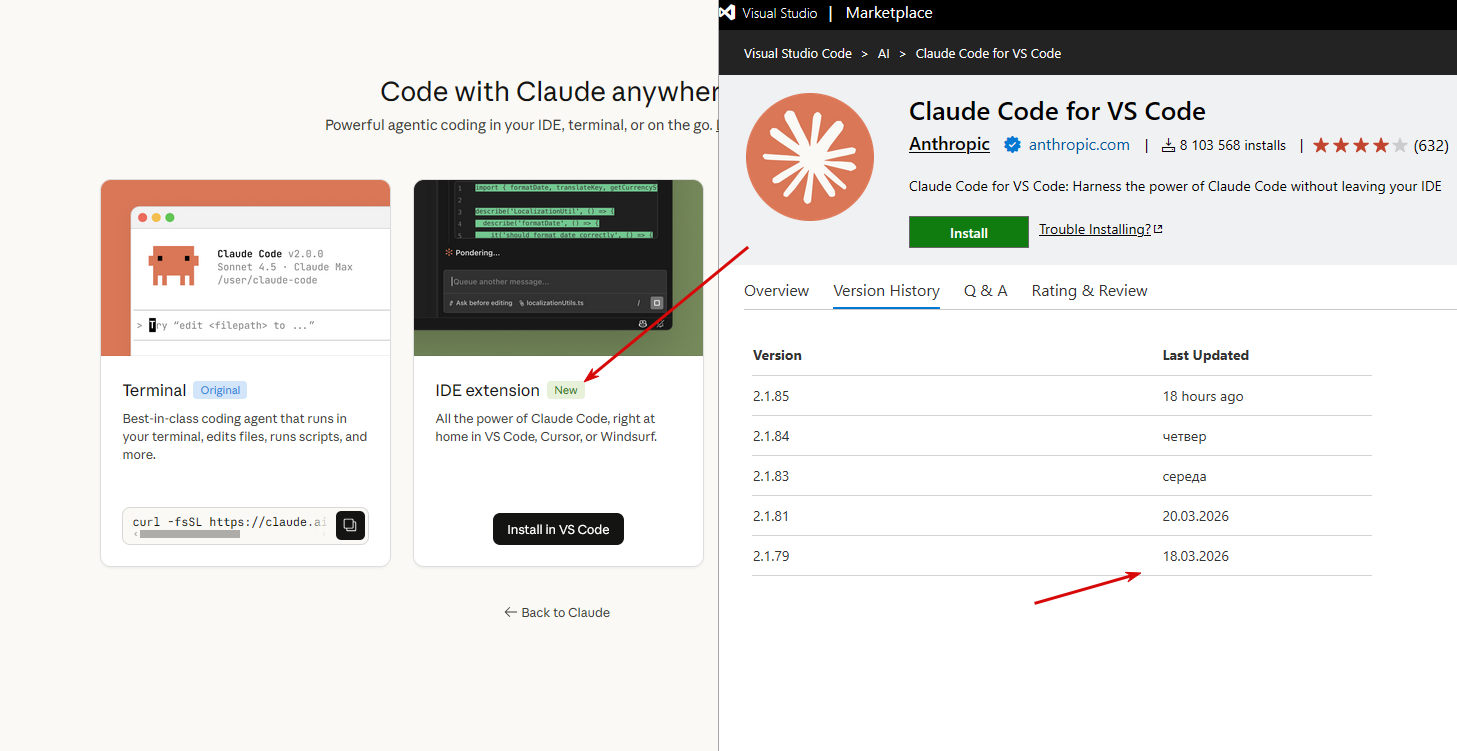This screenshot has height=751, width=1457.
Task: Click the curl command text field
Action: pos(229,522)
